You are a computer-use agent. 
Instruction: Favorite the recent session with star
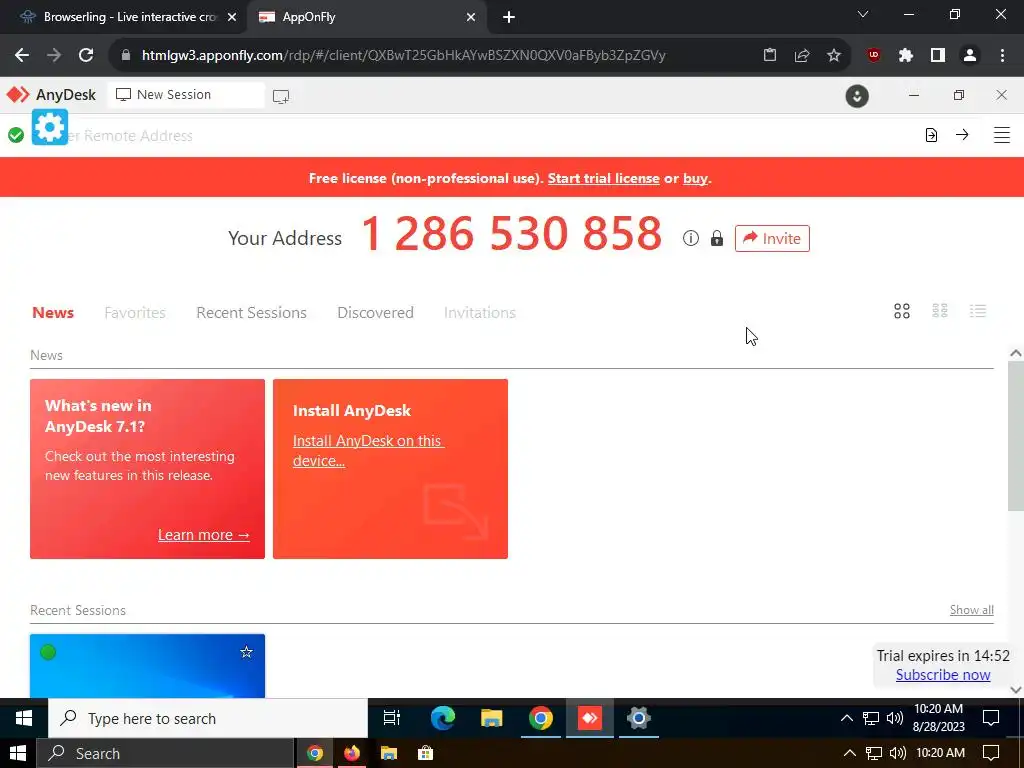pos(246,652)
